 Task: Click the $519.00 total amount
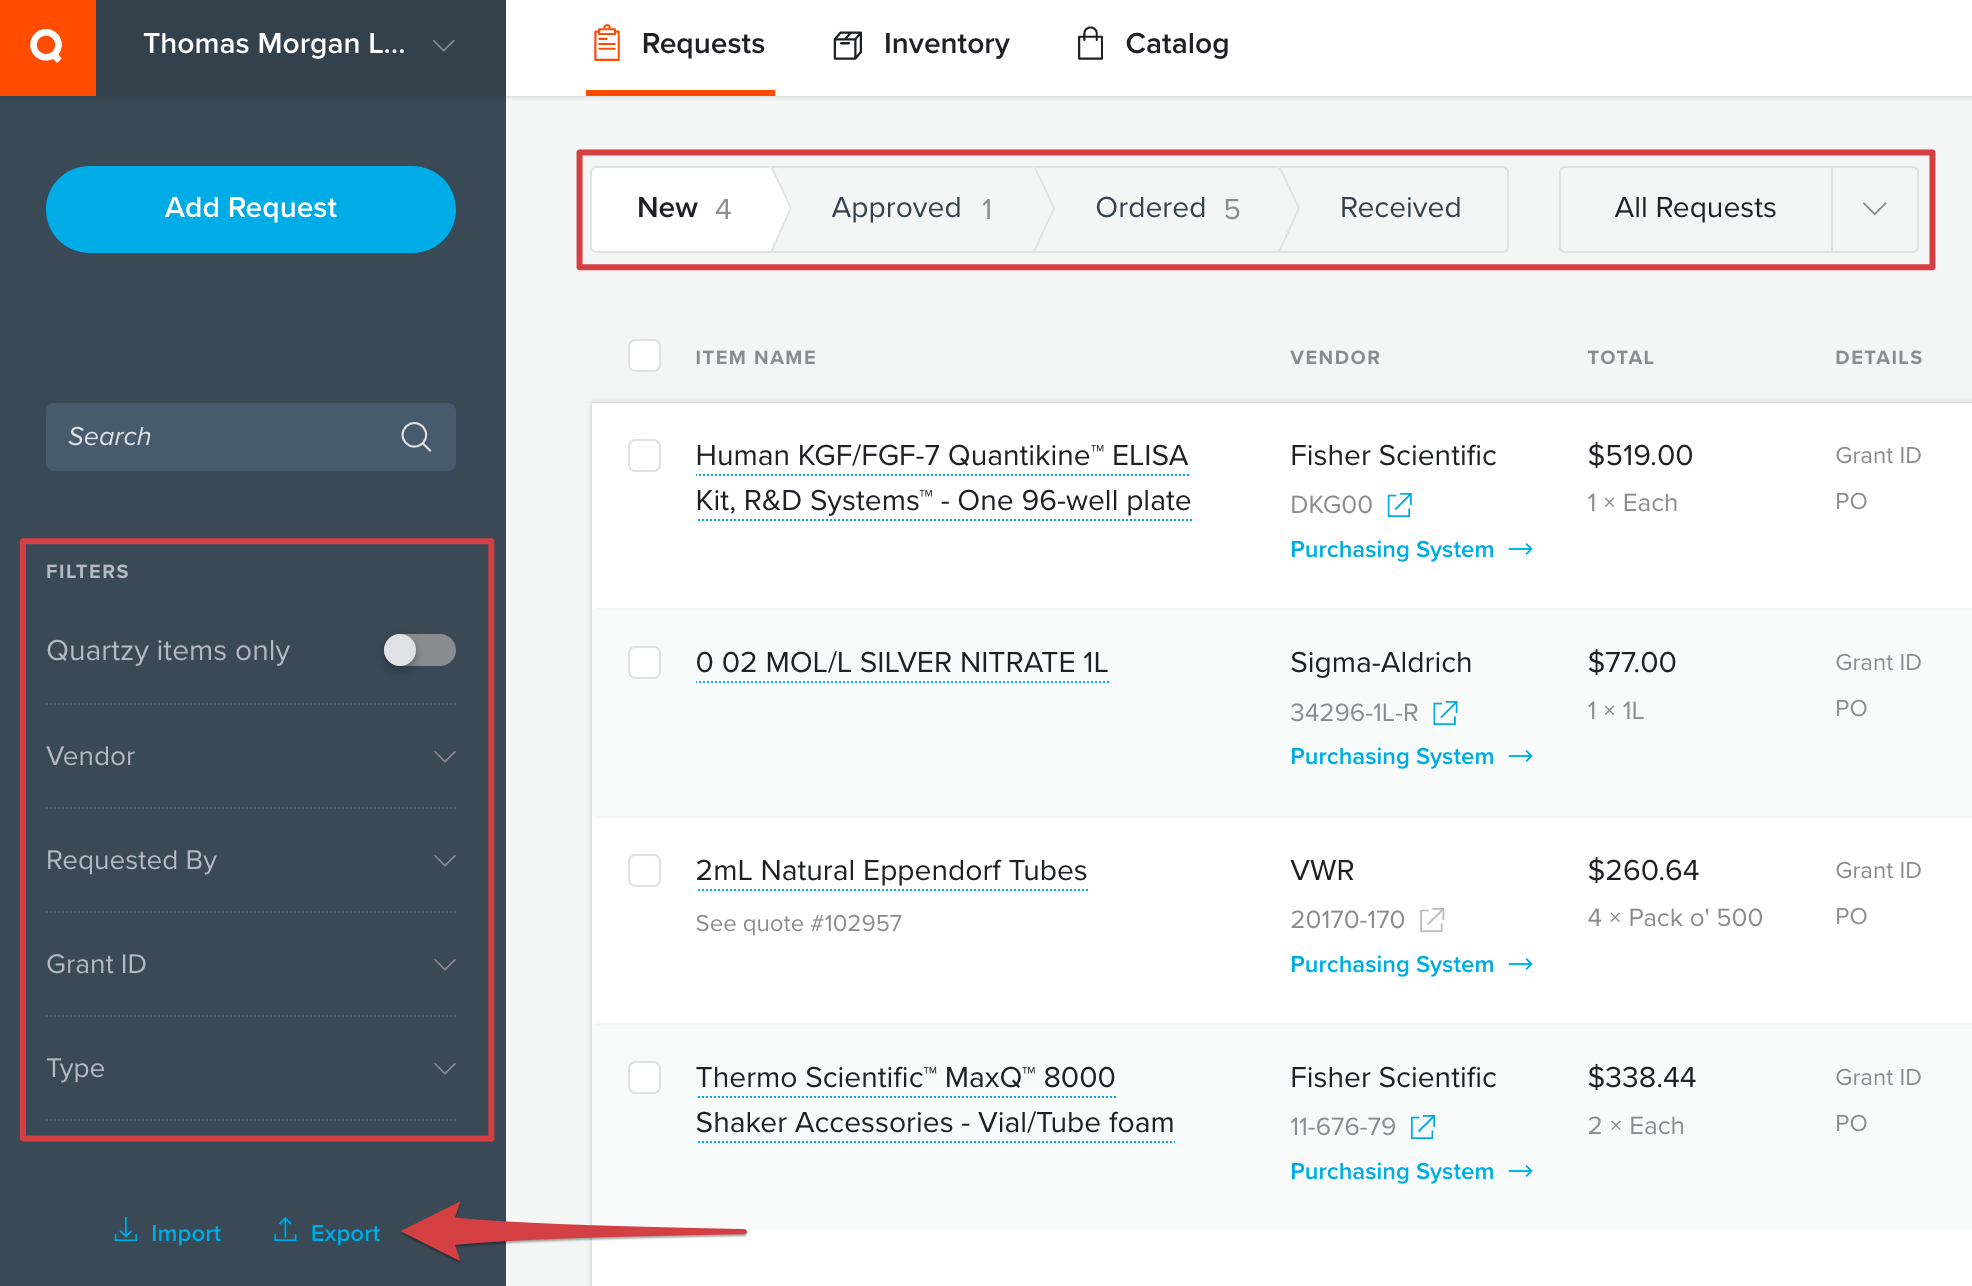(x=1640, y=455)
